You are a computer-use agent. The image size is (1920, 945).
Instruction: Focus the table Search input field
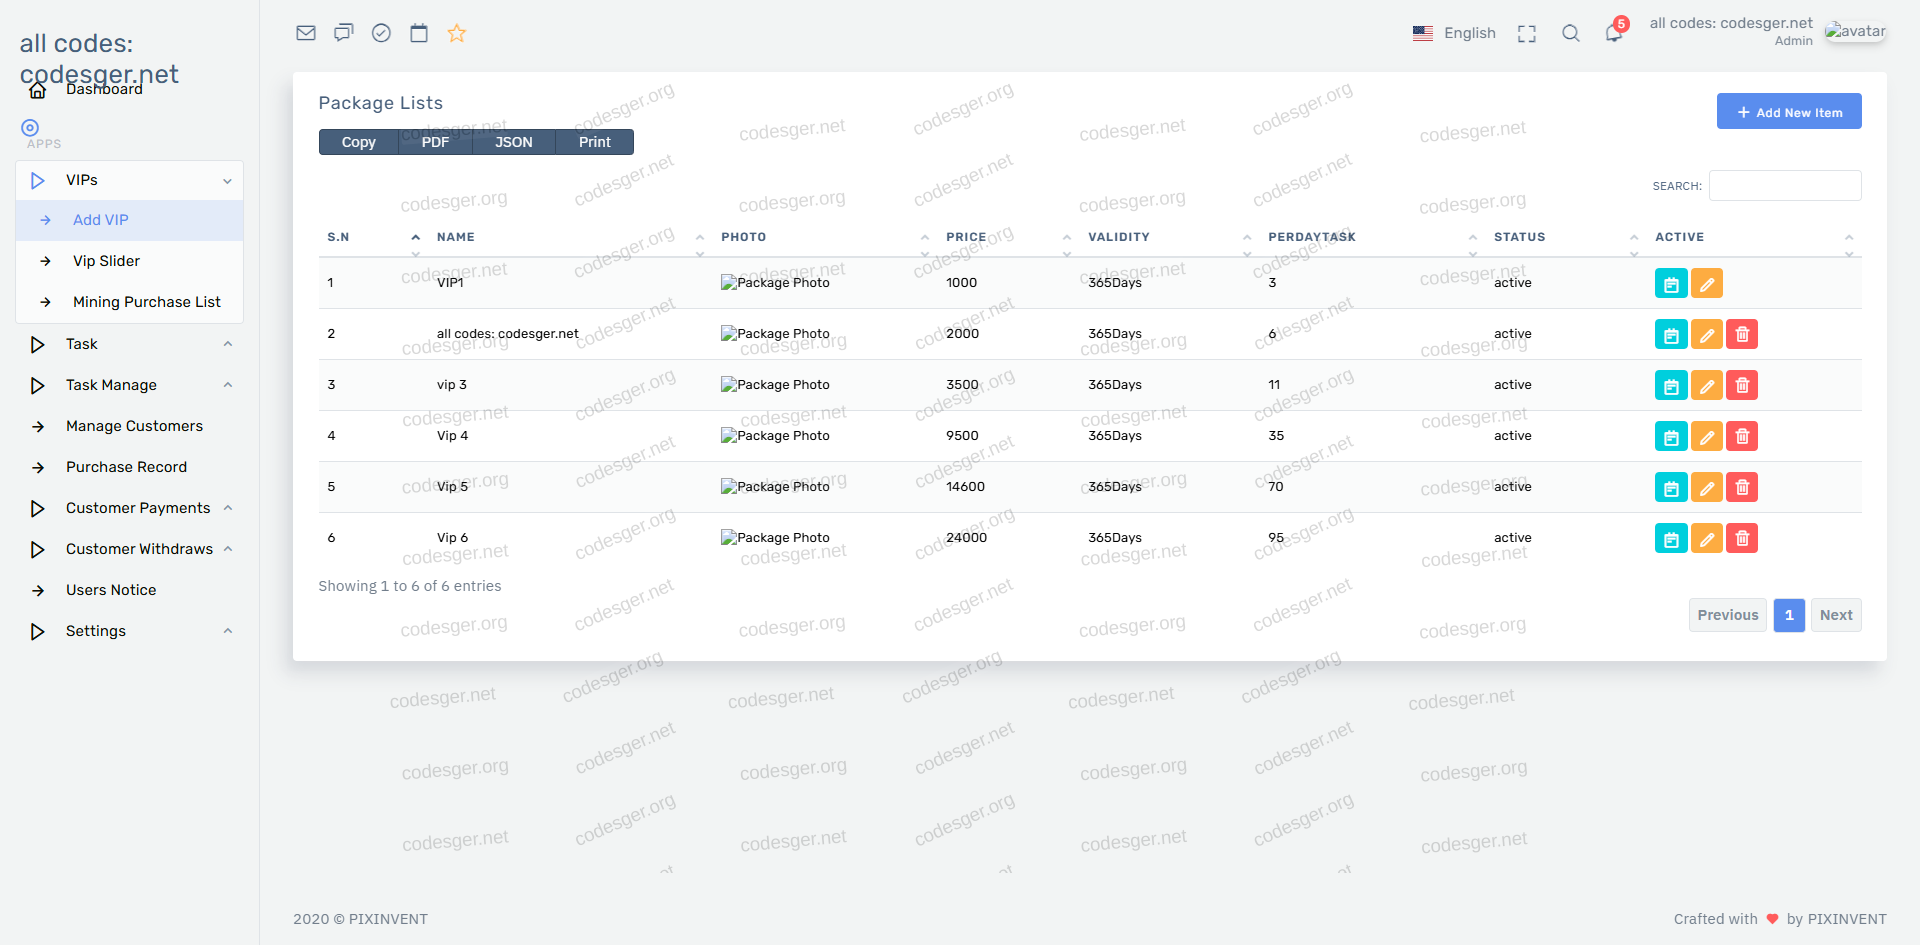1785,186
